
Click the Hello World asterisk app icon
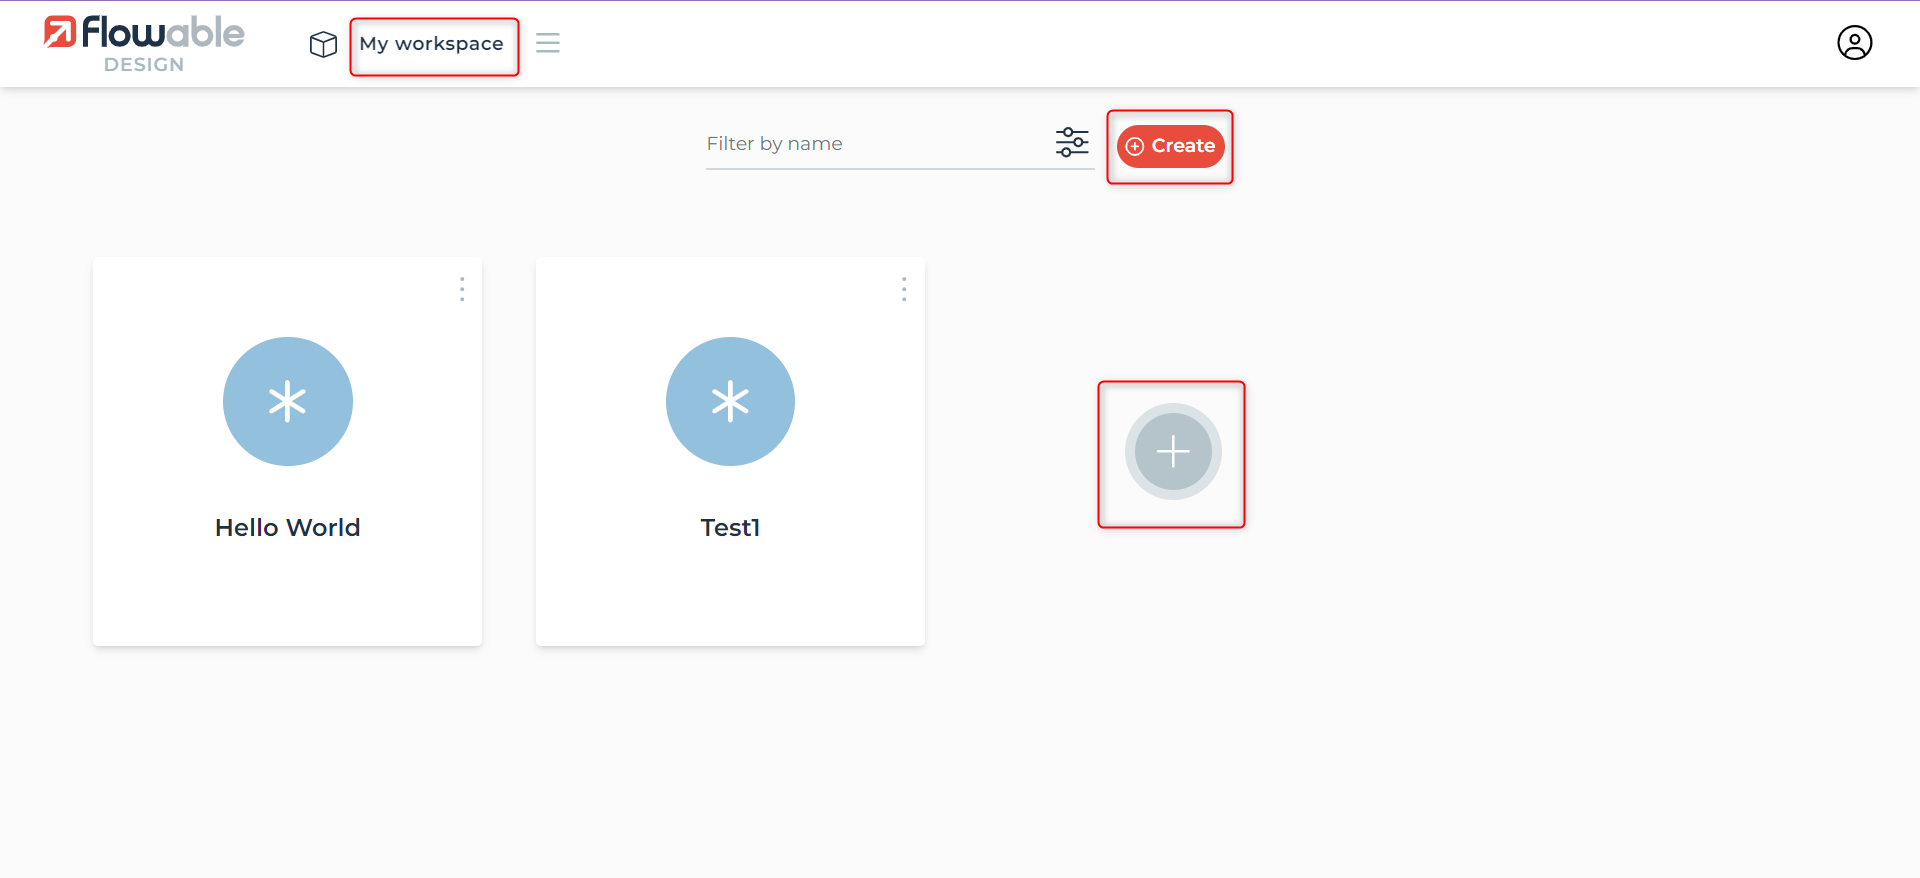pyautogui.click(x=288, y=401)
